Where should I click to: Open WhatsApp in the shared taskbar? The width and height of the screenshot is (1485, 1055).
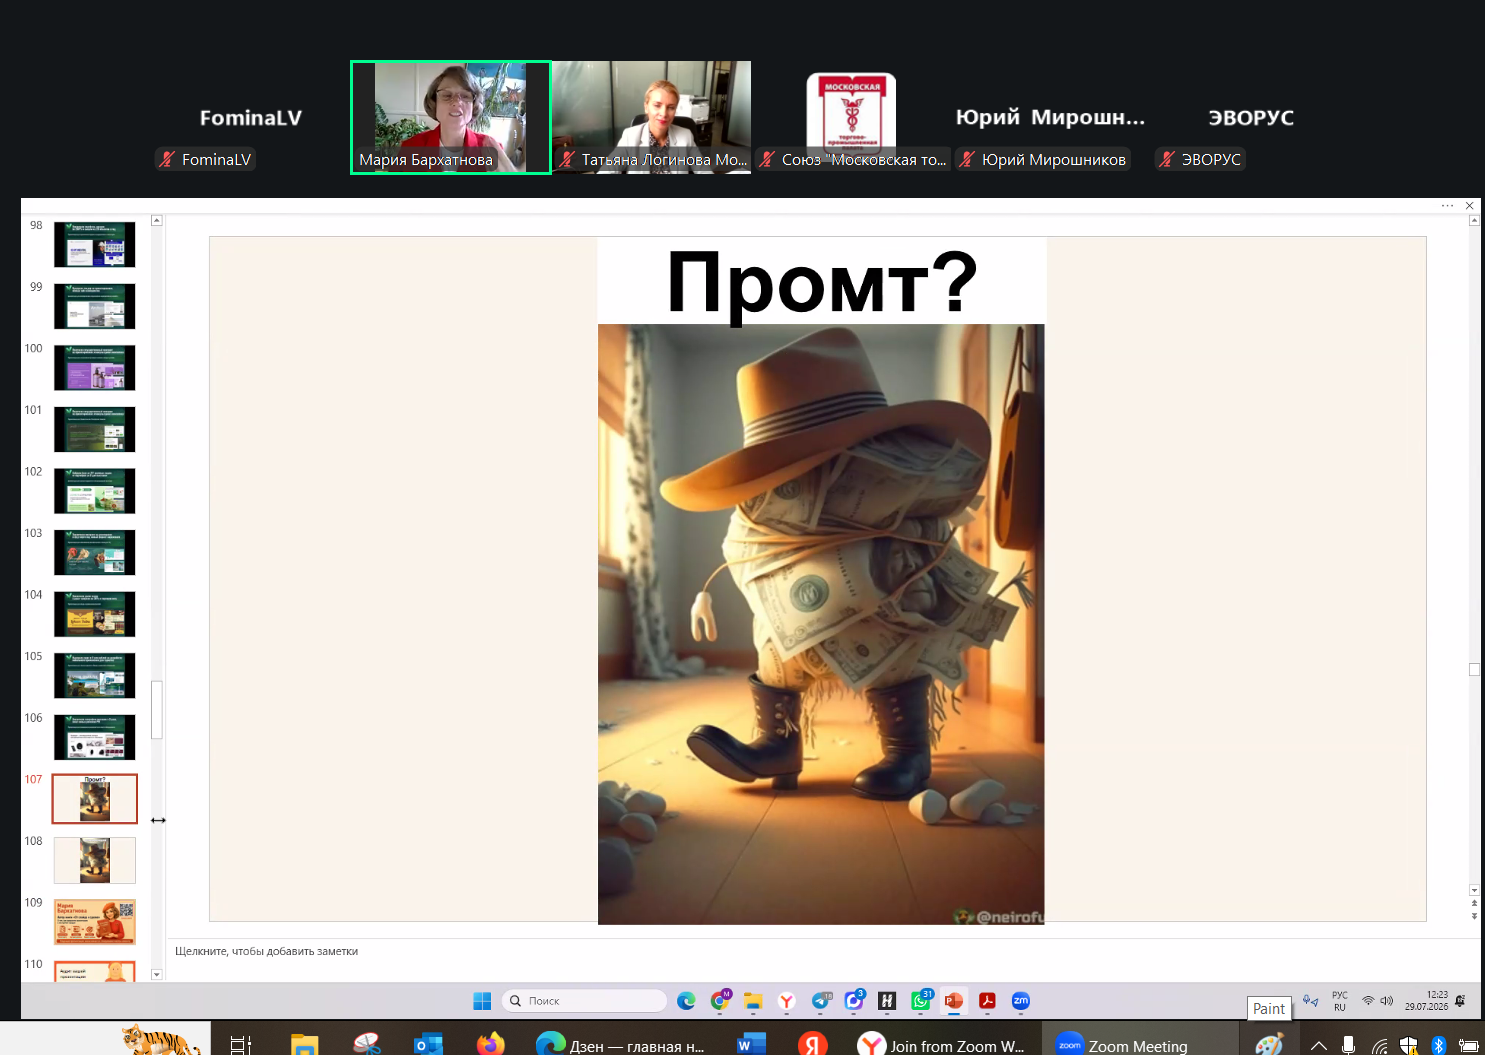tap(921, 1001)
